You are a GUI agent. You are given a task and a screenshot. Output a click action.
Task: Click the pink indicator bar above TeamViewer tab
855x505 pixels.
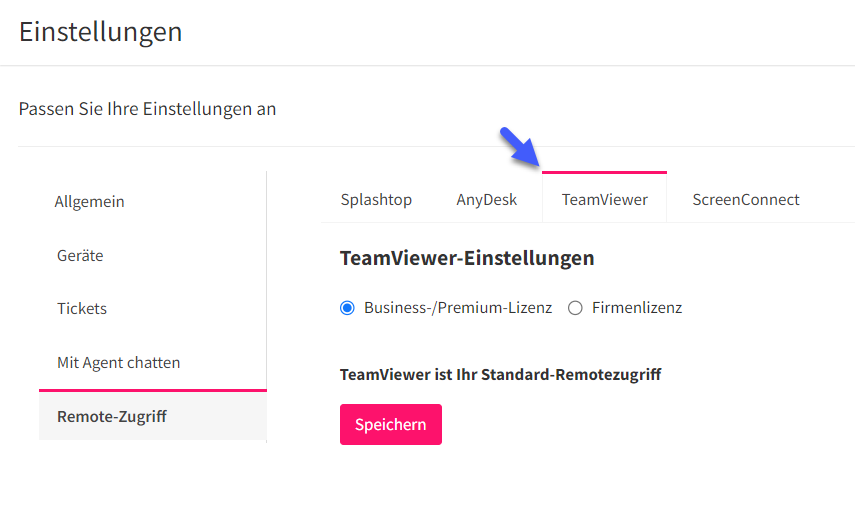point(604,172)
